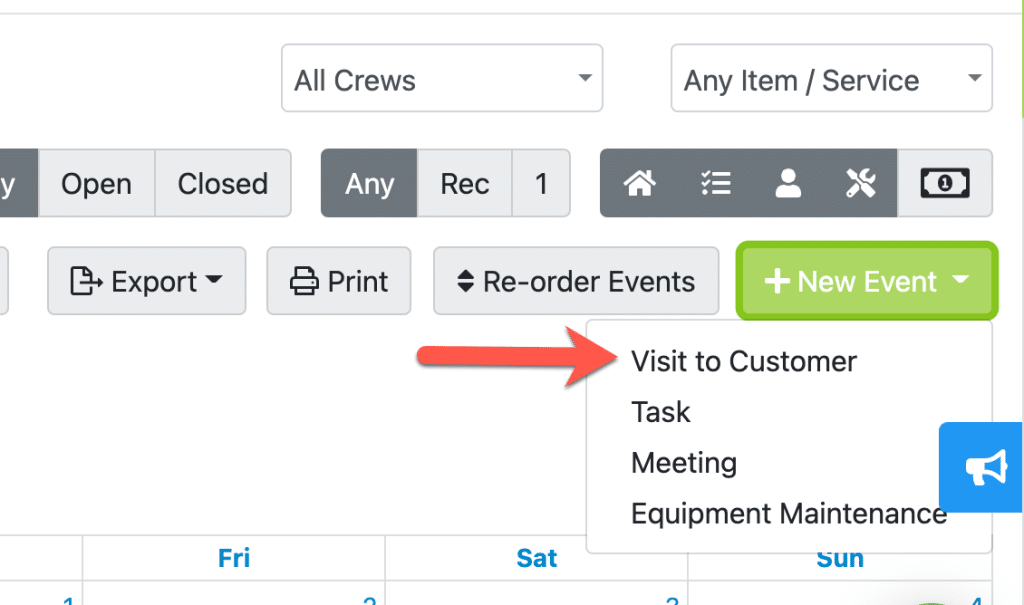Click the blue megaphone announcement icon
The width and height of the screenshot is (1024, 605).
pos(984,468)
